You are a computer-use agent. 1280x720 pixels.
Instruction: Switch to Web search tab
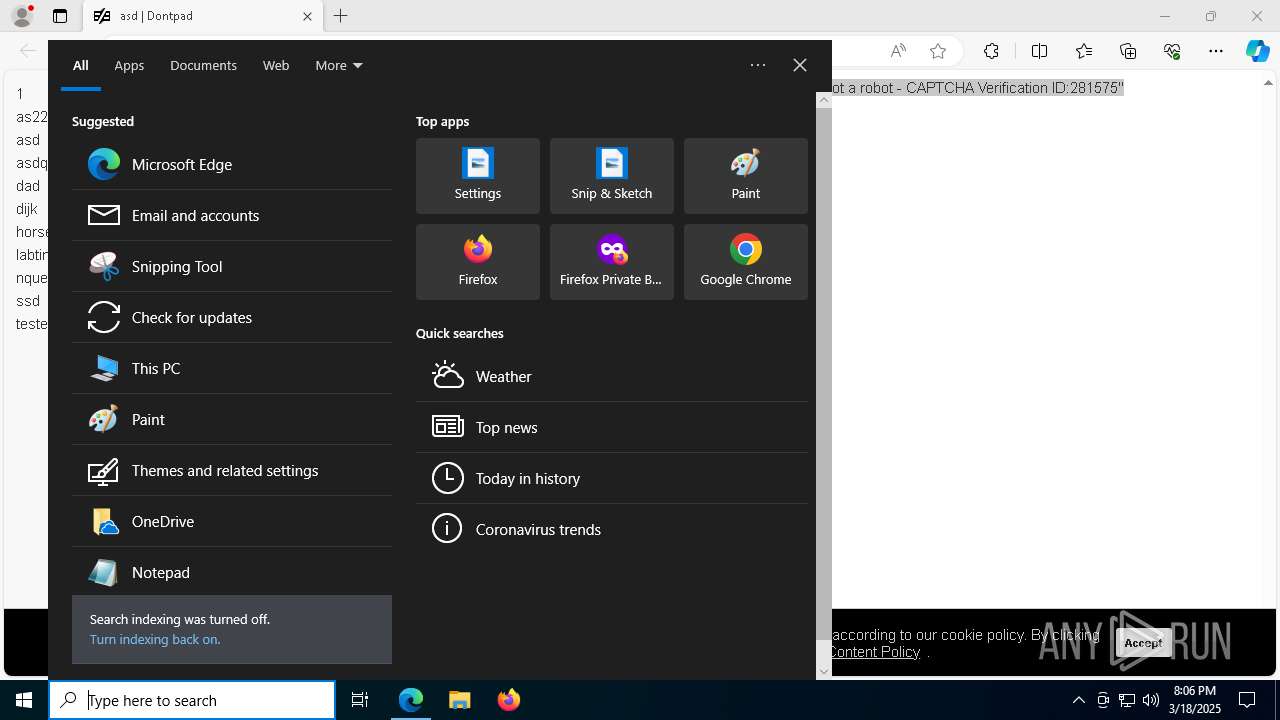(x=276, y=65)
